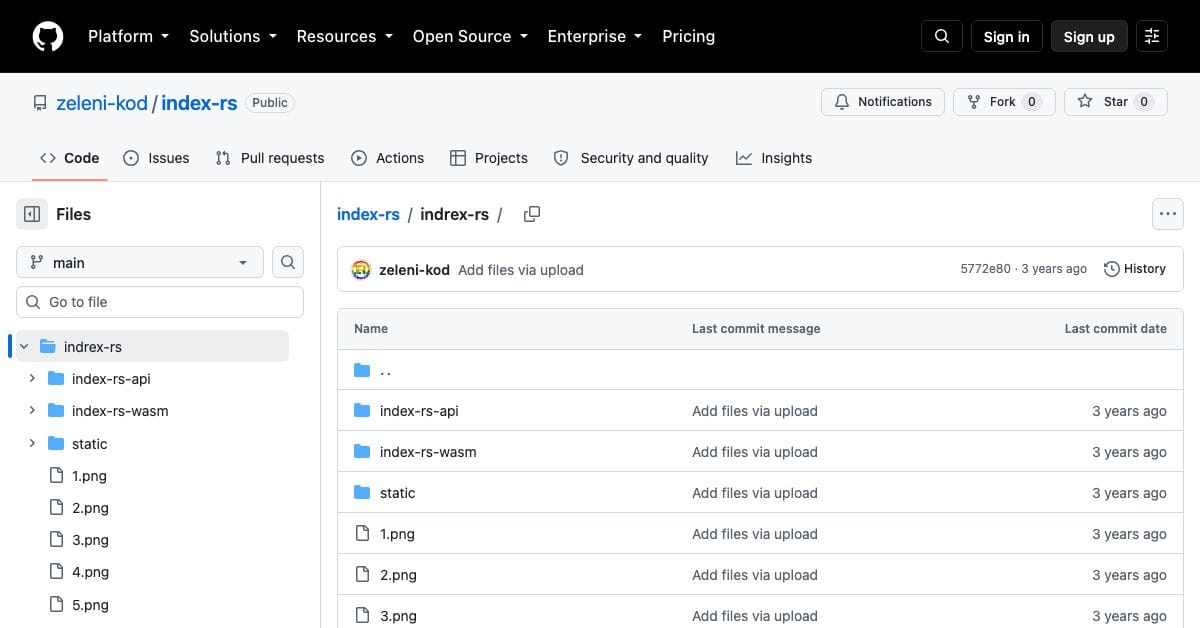Switch to the Issues tab
The image size is (1200, 628).
coord(156,158)
